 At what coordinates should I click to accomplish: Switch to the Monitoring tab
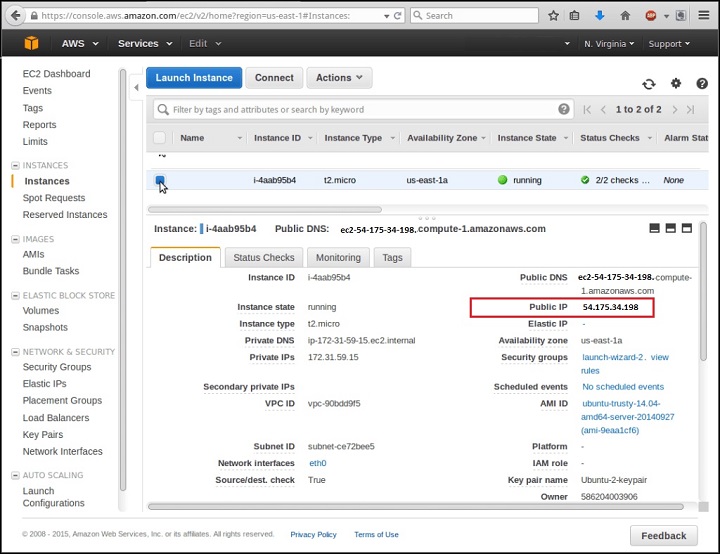tap(338, 258)
